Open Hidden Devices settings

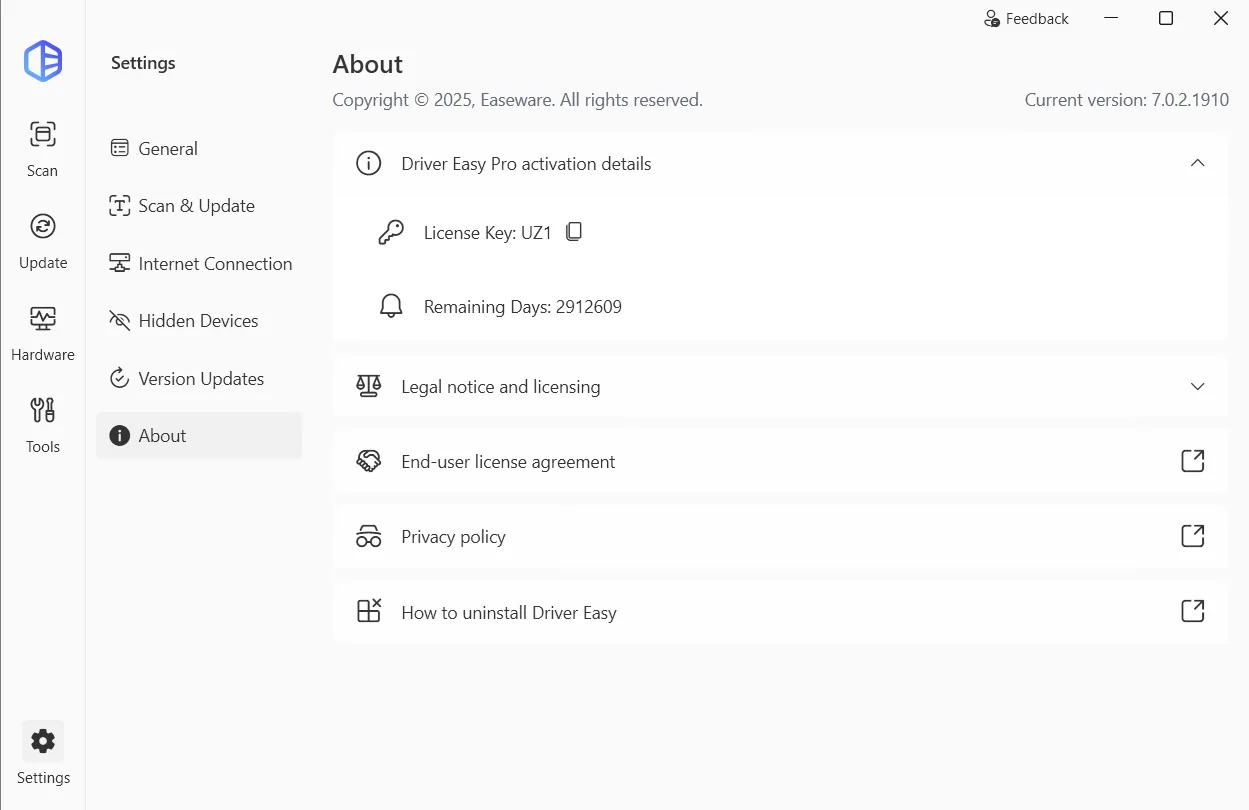point(199,321)
